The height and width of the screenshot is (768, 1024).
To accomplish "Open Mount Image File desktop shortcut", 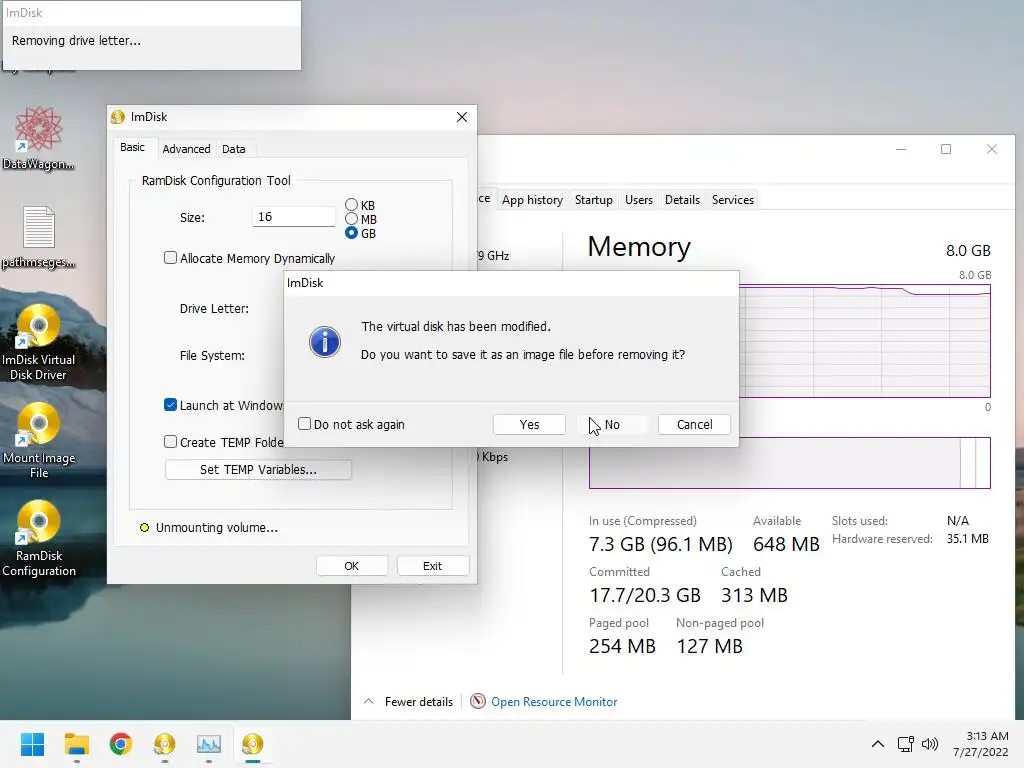I will pos(39,440).
